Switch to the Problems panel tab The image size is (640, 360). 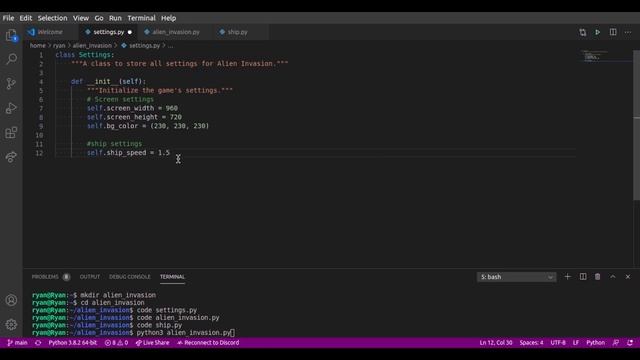click(x=51, y=277)
